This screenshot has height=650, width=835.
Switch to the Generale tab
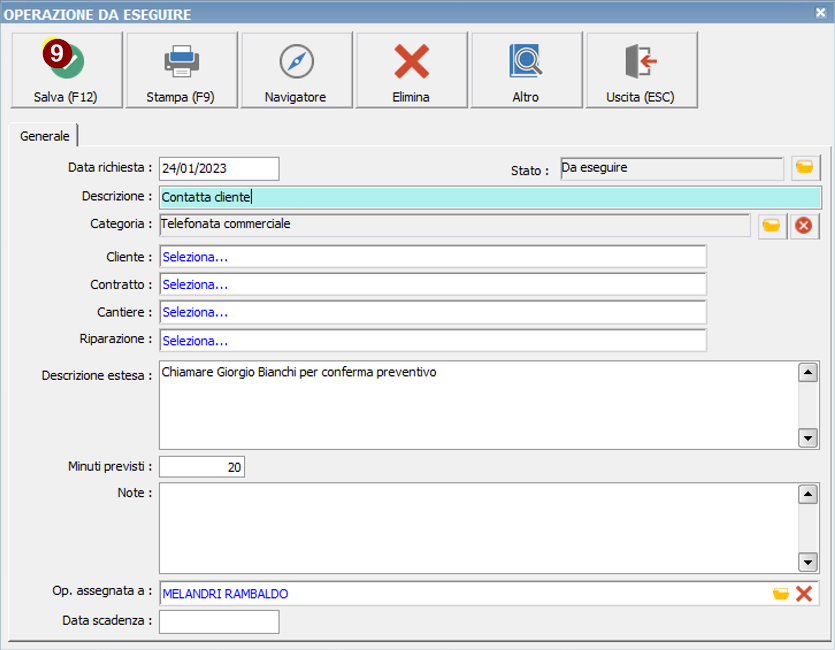coord(44,135)
